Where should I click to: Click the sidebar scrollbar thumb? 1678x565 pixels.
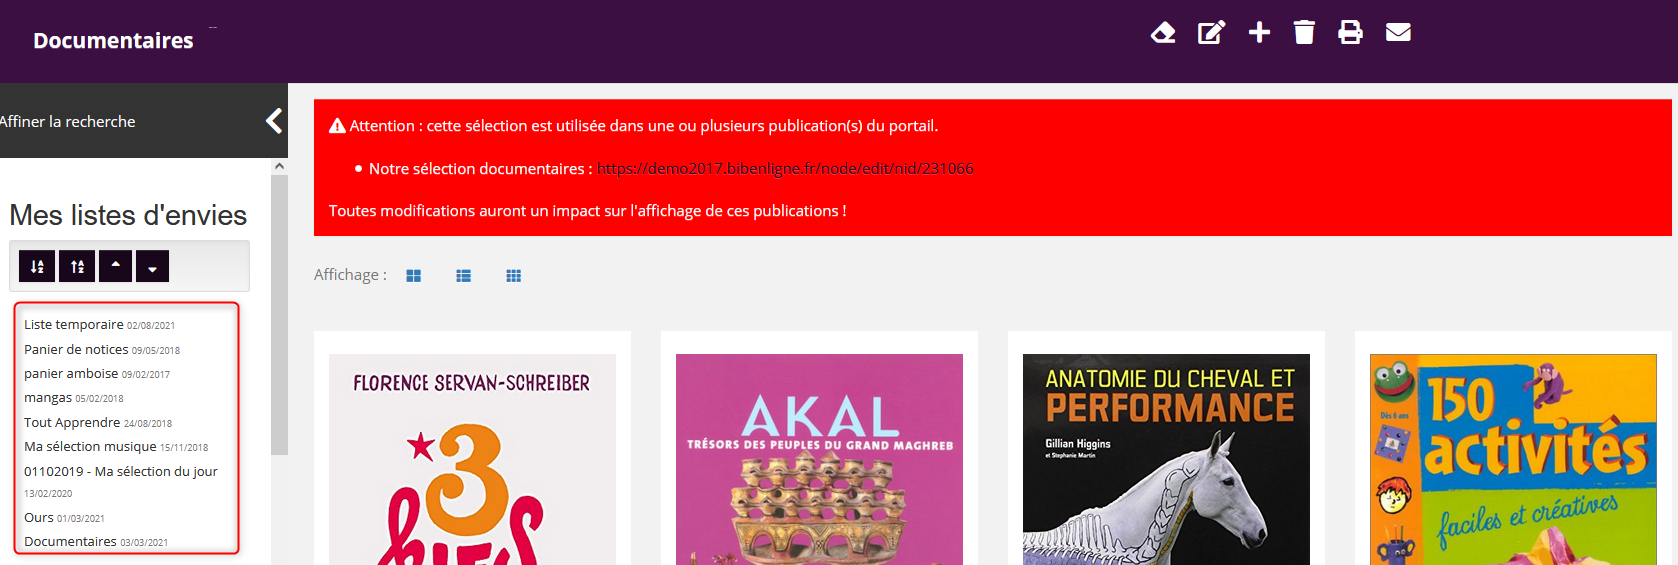pyautogui.click(x=279, y=315)
